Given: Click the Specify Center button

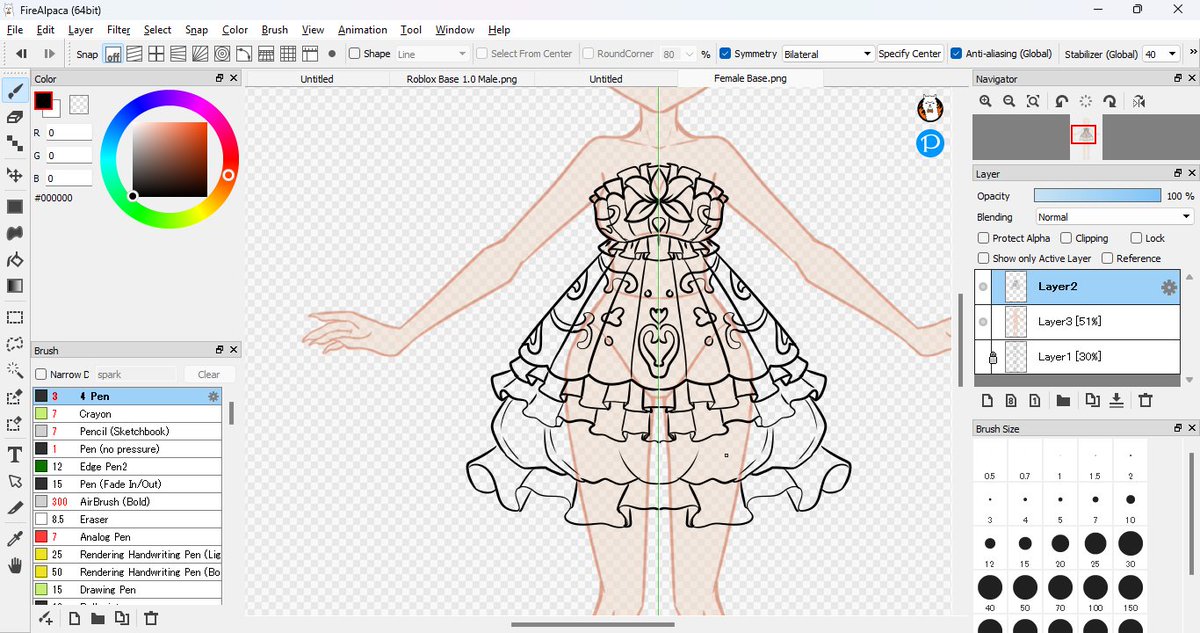Looking at the screenshot, I should [910, 54].
